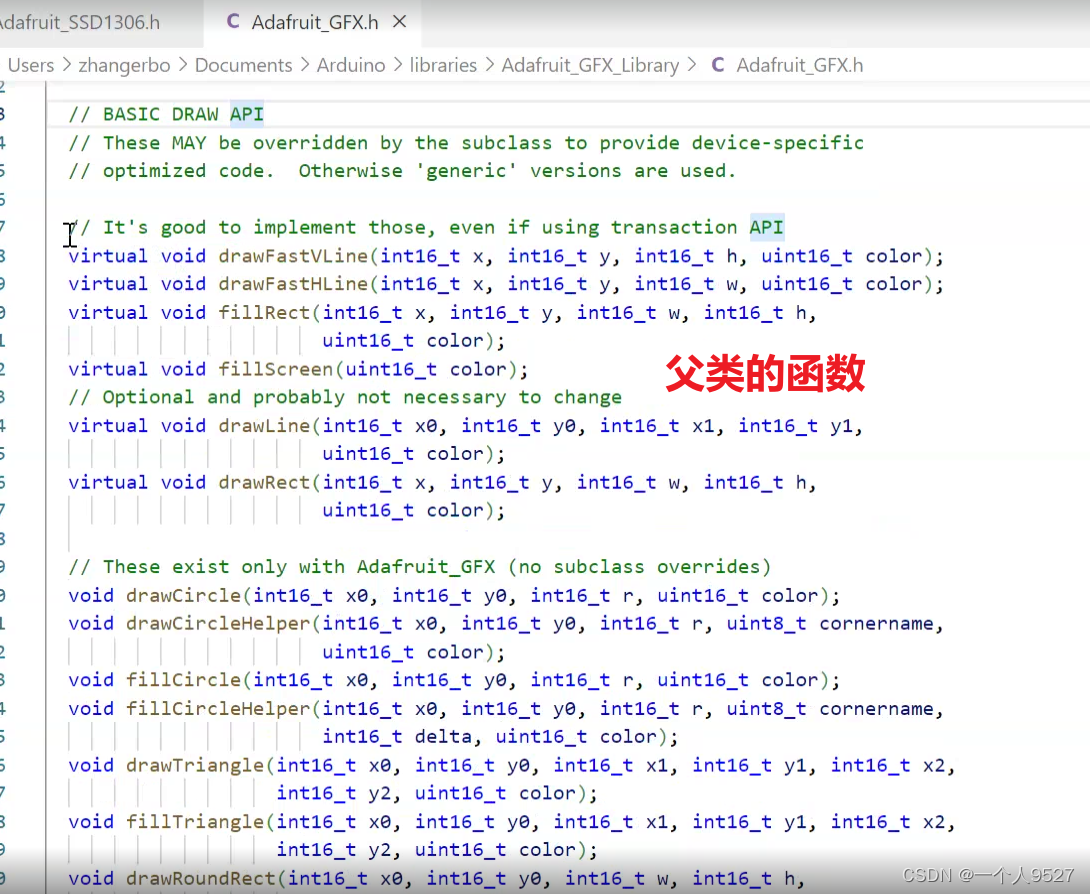Click the drawLine function name
1090x894 pixels.
(x=264, y=425)
